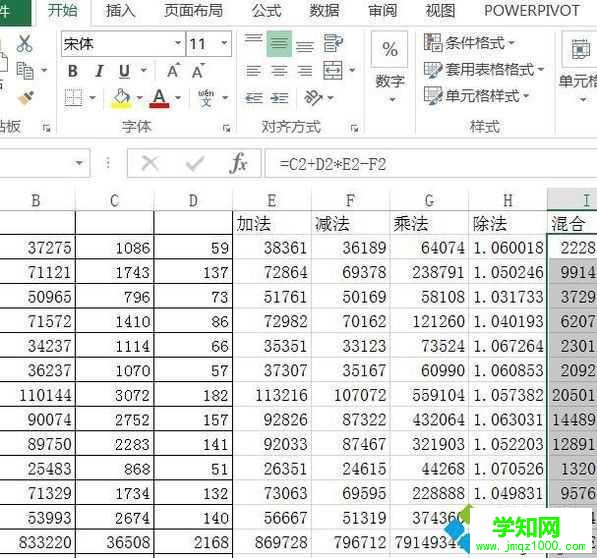The image size is (597, 558).
Task: Confirm formula entry with checkmark
Action: tap(195, 163)
